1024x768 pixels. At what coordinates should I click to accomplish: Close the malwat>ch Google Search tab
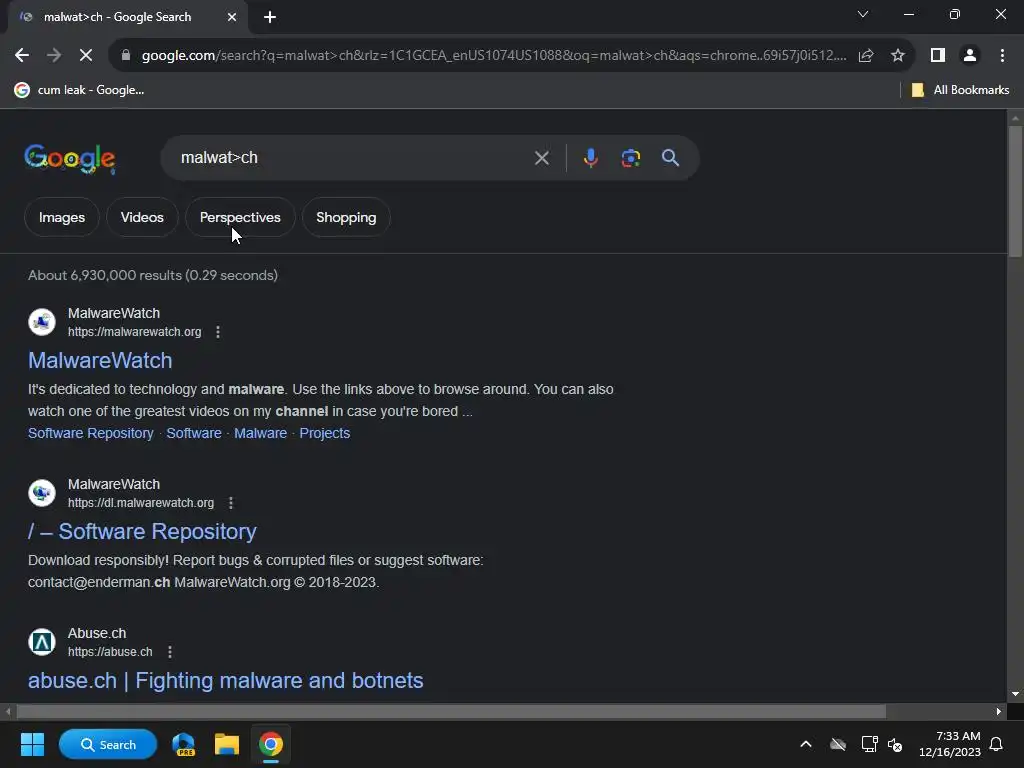[232, 17]
